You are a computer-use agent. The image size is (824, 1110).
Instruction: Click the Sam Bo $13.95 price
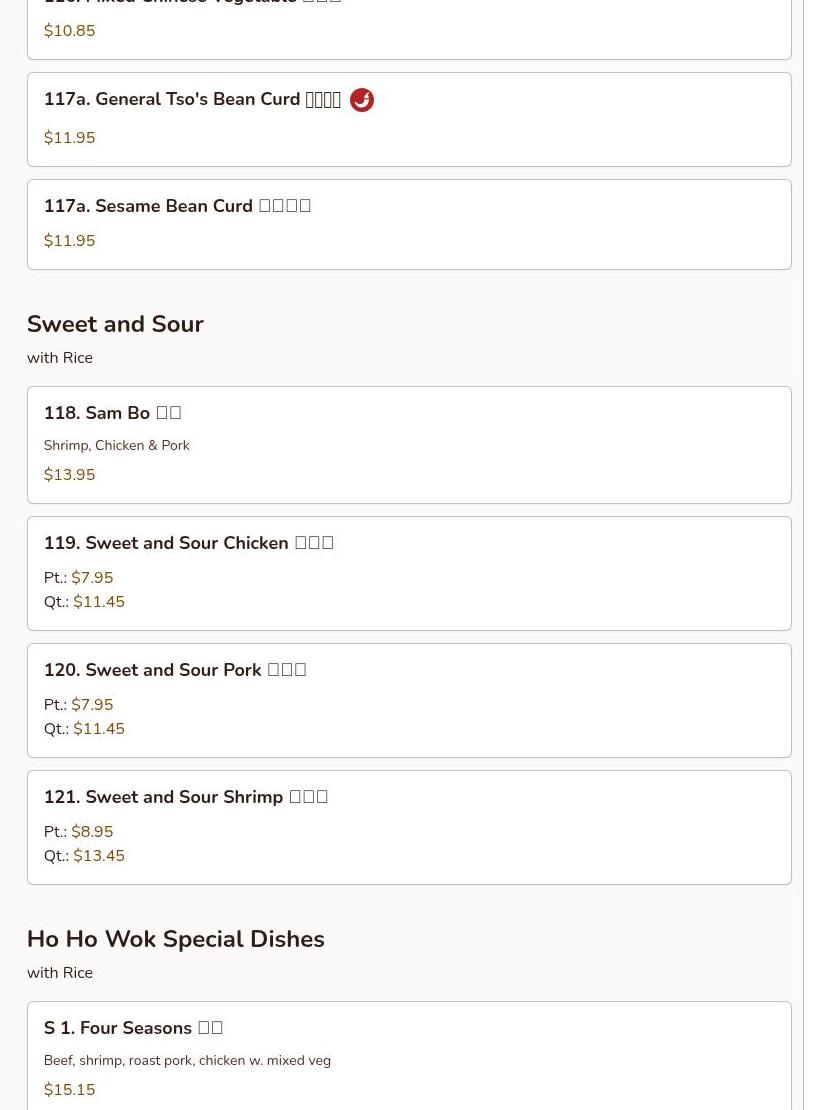pos(69,475)
